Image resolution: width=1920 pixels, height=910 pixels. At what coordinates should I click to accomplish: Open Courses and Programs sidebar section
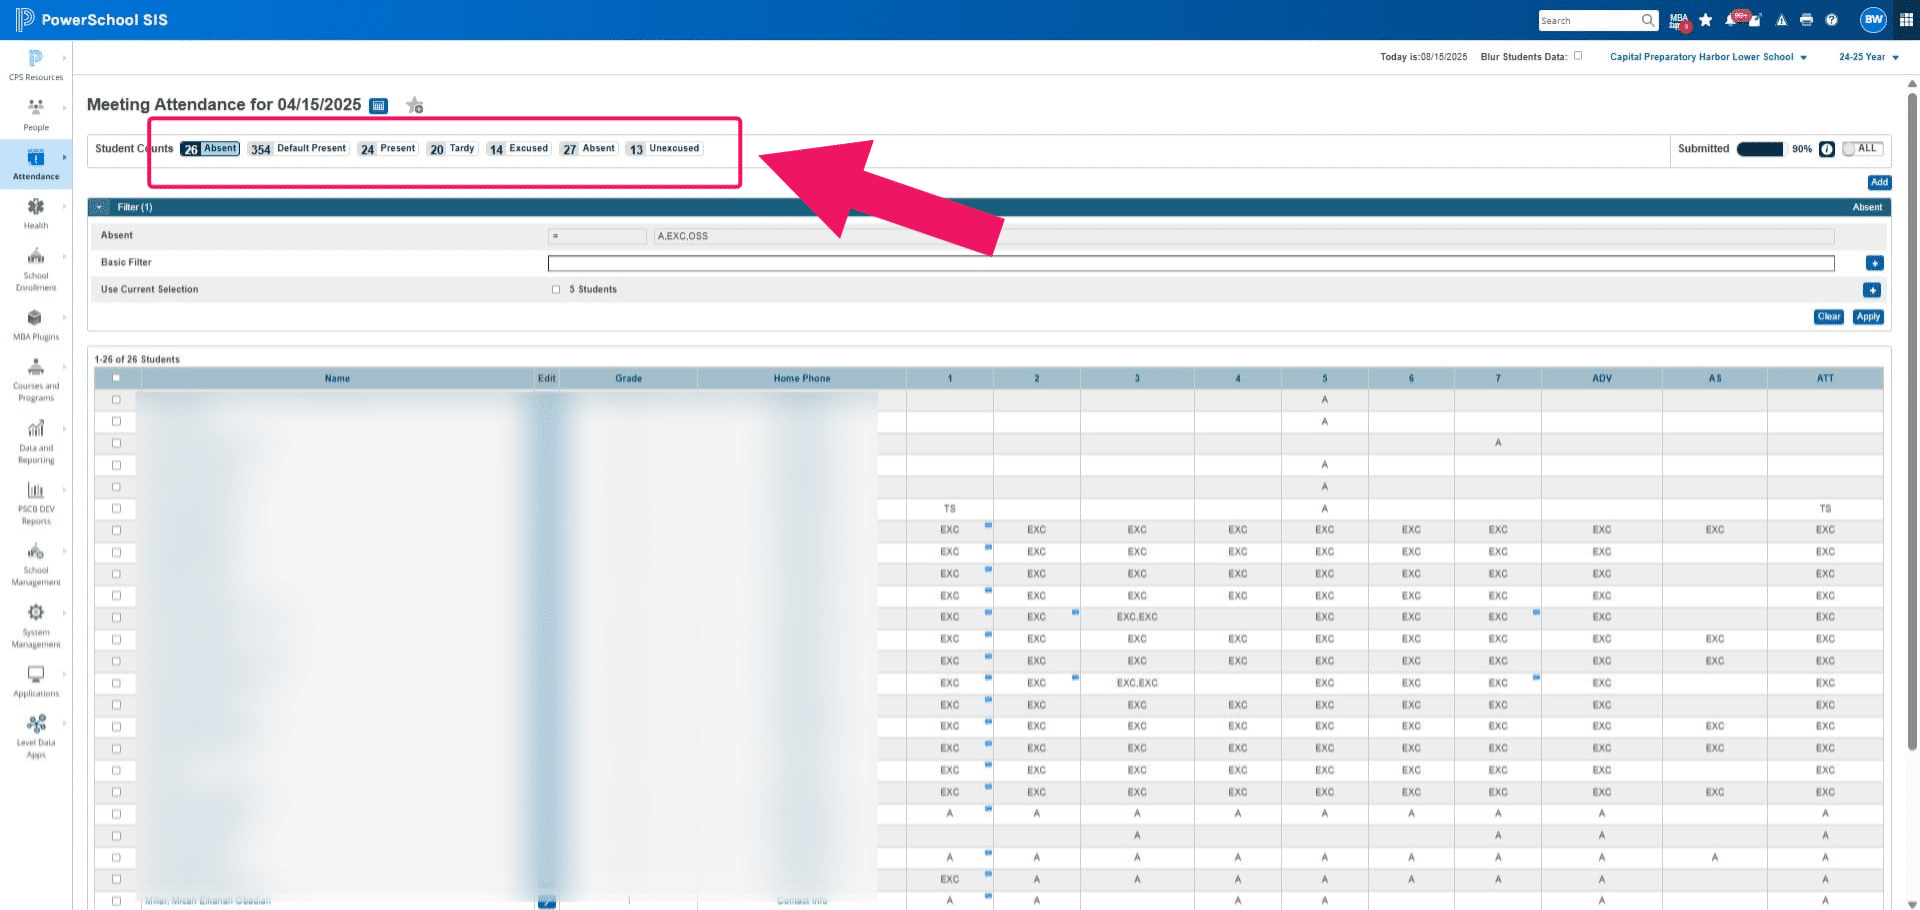[36, 380]
